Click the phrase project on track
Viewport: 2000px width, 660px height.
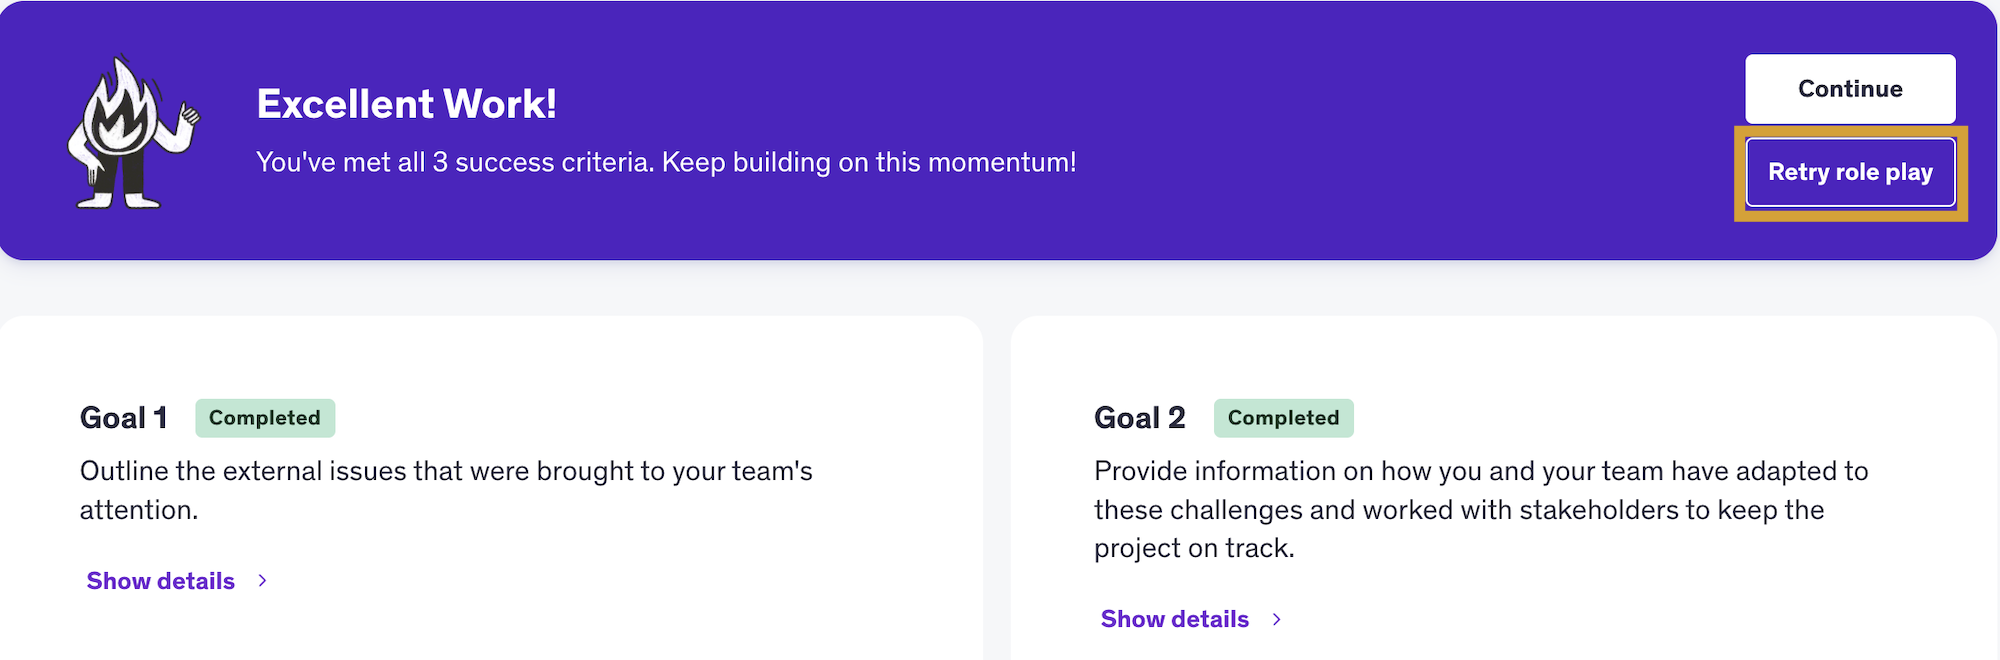(x=1193, y=548)
